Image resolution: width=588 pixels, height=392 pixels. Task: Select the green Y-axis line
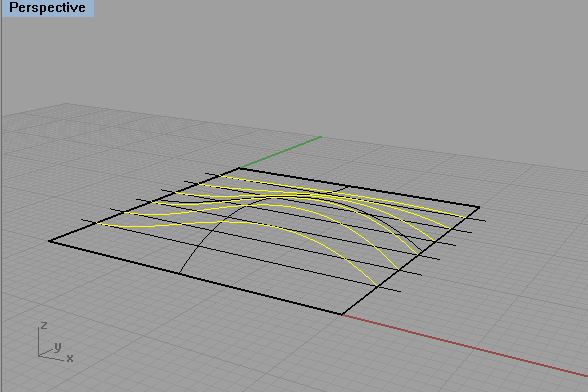(x=280, y=152)
